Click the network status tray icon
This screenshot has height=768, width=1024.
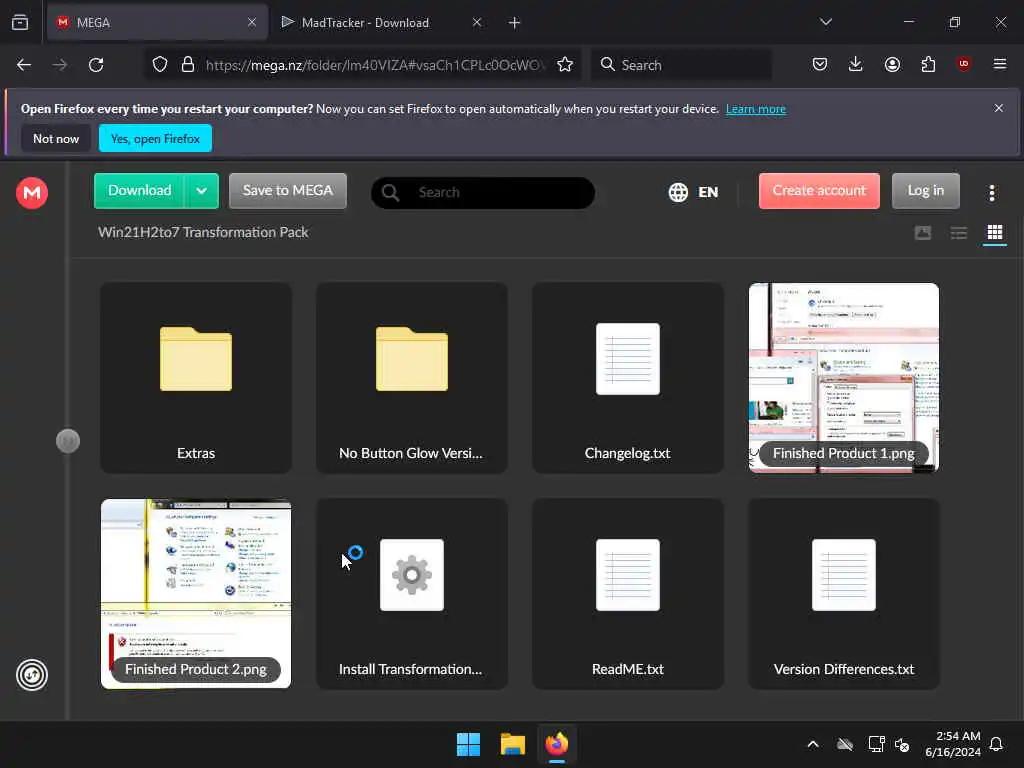[876, 744]
